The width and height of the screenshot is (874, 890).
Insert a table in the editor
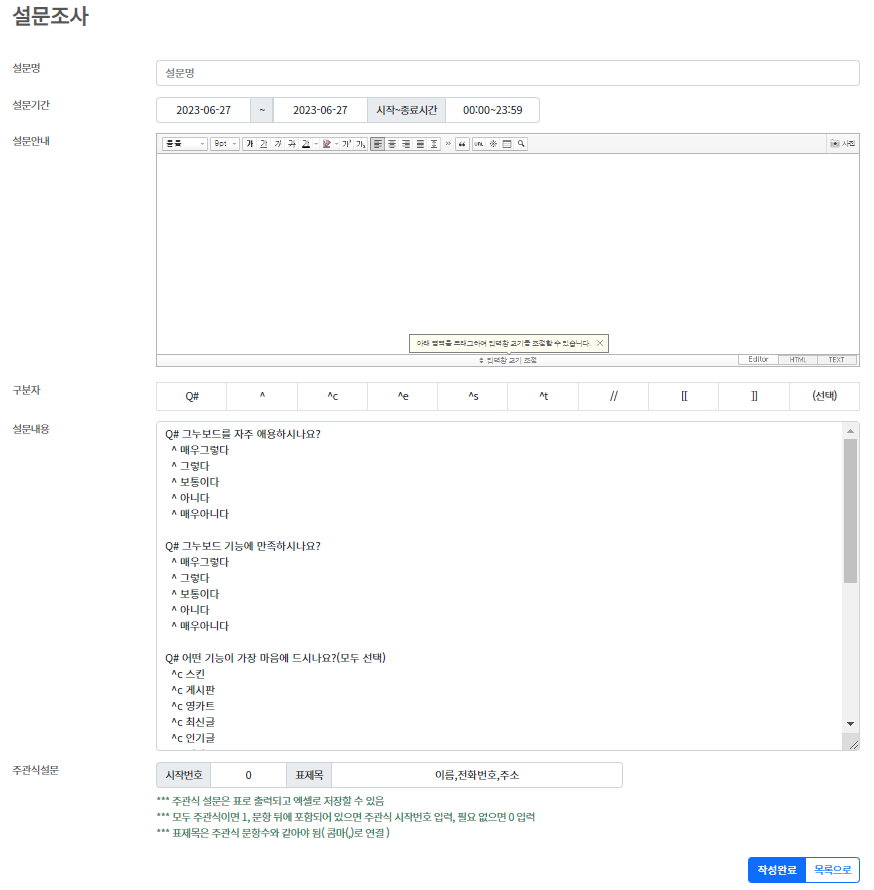tap(507, 144)
